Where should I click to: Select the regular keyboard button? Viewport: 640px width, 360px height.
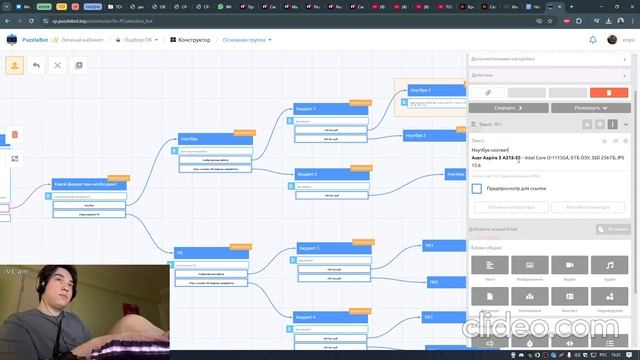[x=511, y=207]
